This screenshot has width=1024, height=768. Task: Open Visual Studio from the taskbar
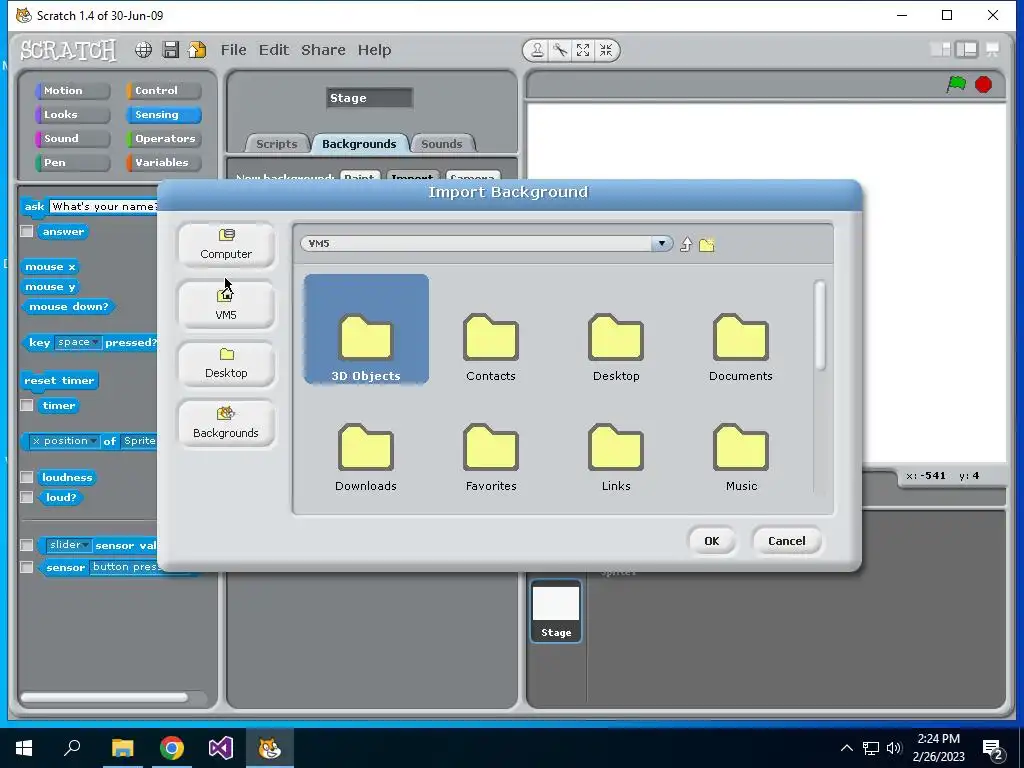(x=221, y=748)
